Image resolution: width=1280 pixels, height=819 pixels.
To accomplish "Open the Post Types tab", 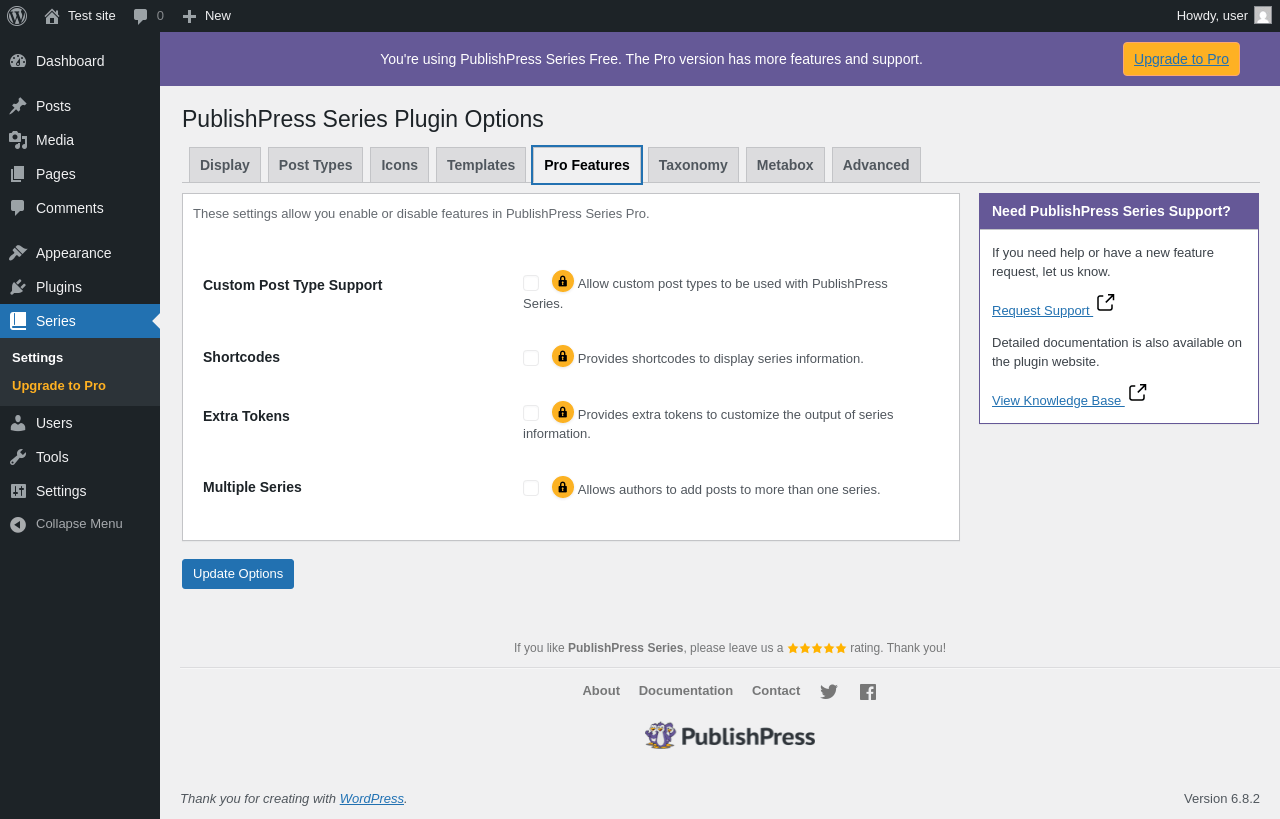I will (316, 165).
